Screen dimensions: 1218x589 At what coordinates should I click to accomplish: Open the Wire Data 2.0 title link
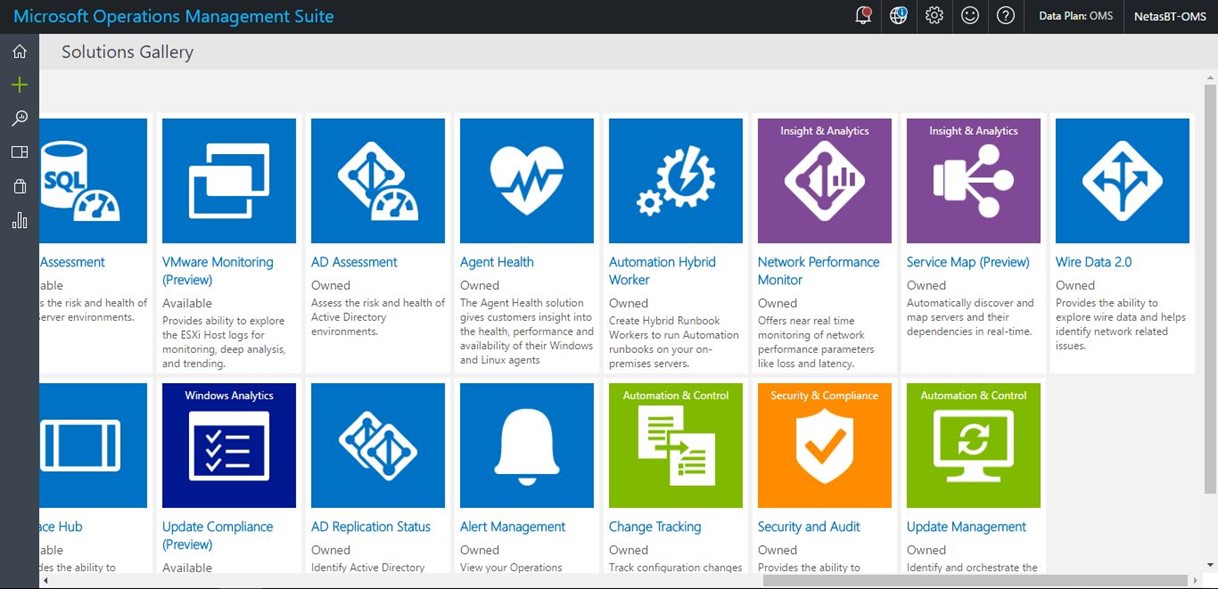coord(1094,262)
